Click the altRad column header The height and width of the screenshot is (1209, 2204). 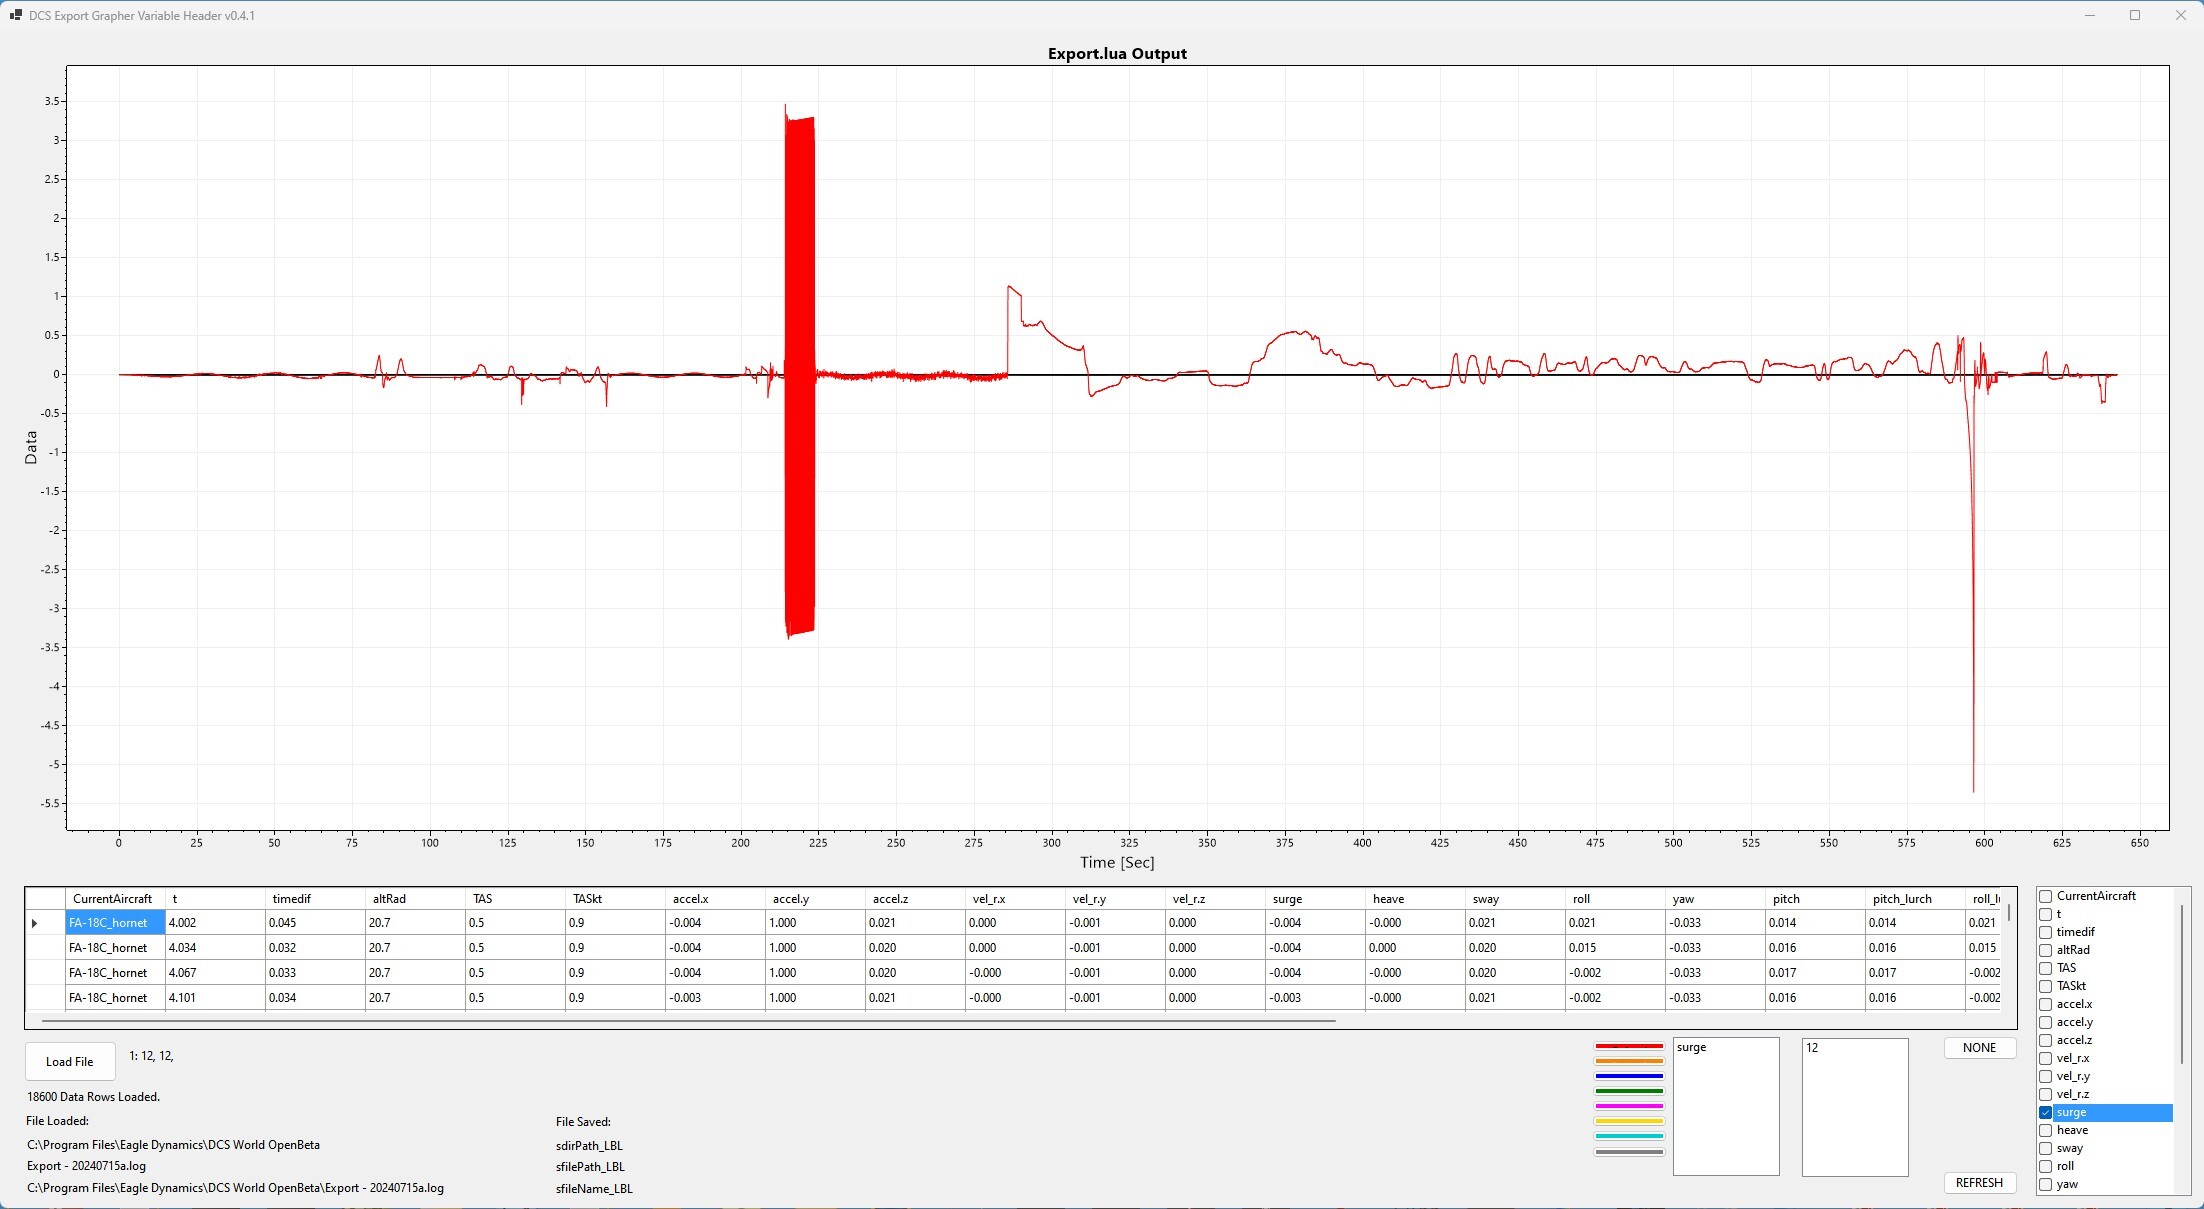(x=415, y=899)
